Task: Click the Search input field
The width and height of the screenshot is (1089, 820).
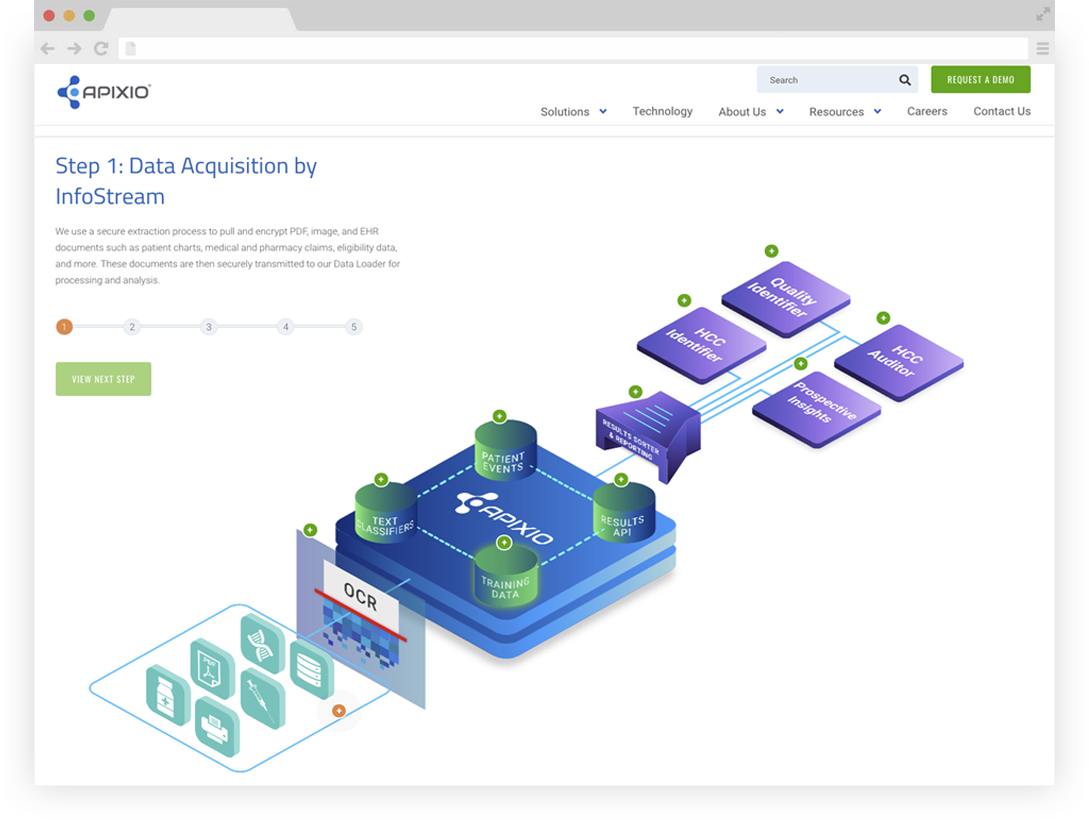Action: point(837,80)
